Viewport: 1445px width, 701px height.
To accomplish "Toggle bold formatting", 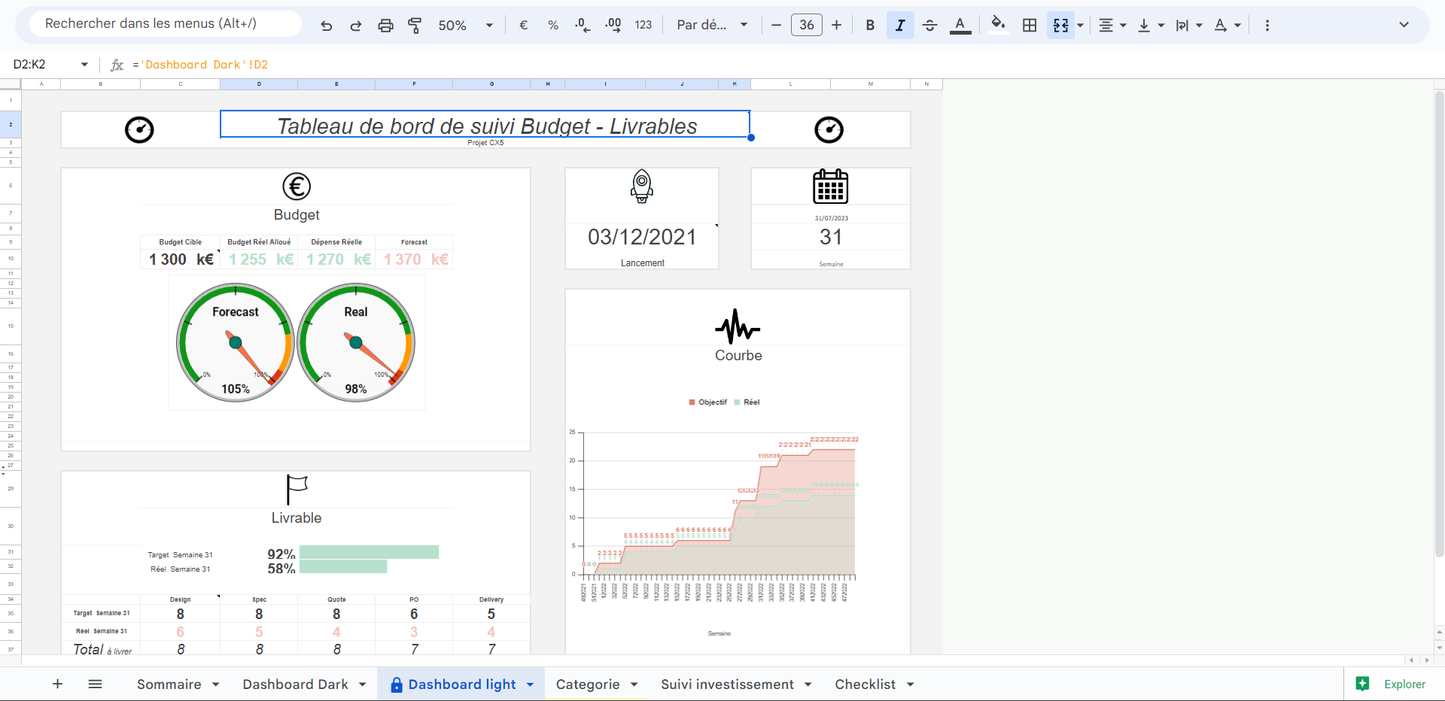I will 870,25.
